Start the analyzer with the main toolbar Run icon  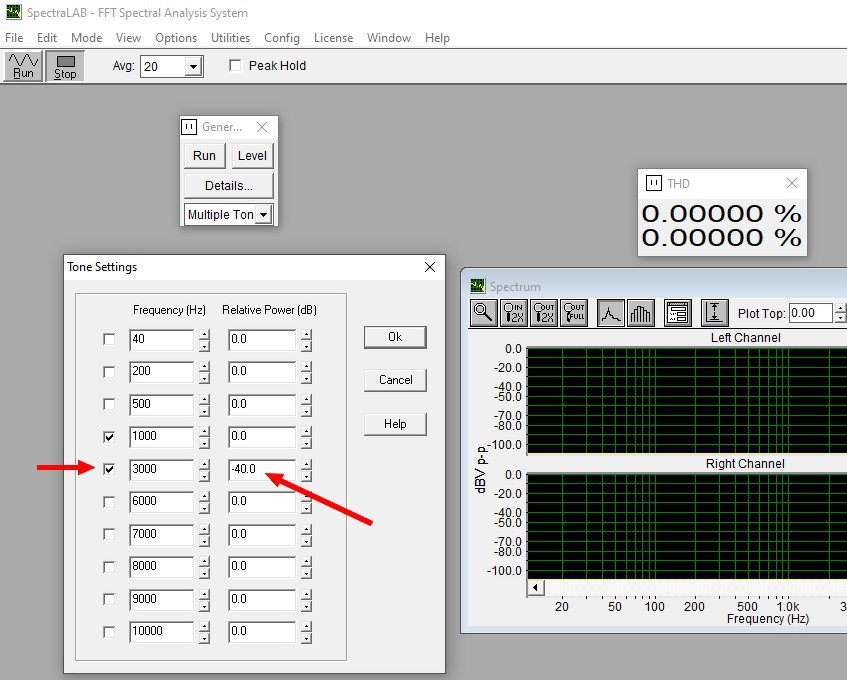(x=23, y=66)
